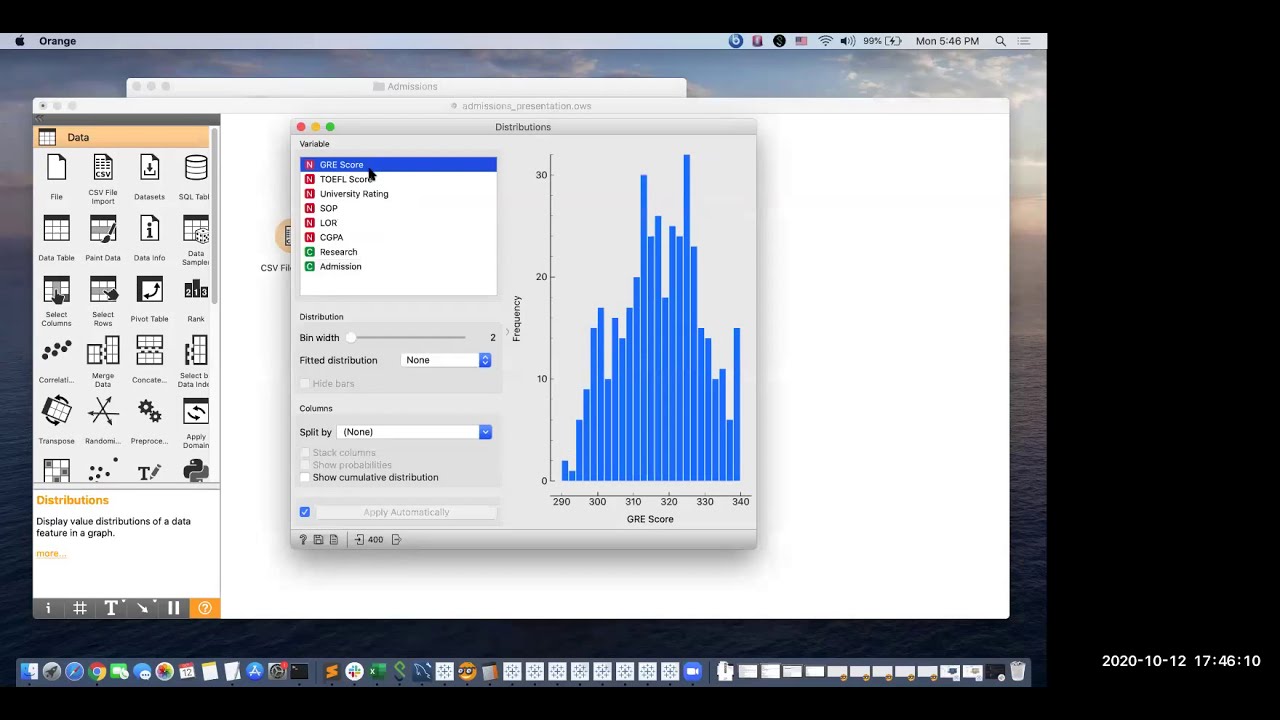Image resolution: width=1280 pixels, height=720 pixels.
Task: Open the Apple menu
Action: click(19, 41)
